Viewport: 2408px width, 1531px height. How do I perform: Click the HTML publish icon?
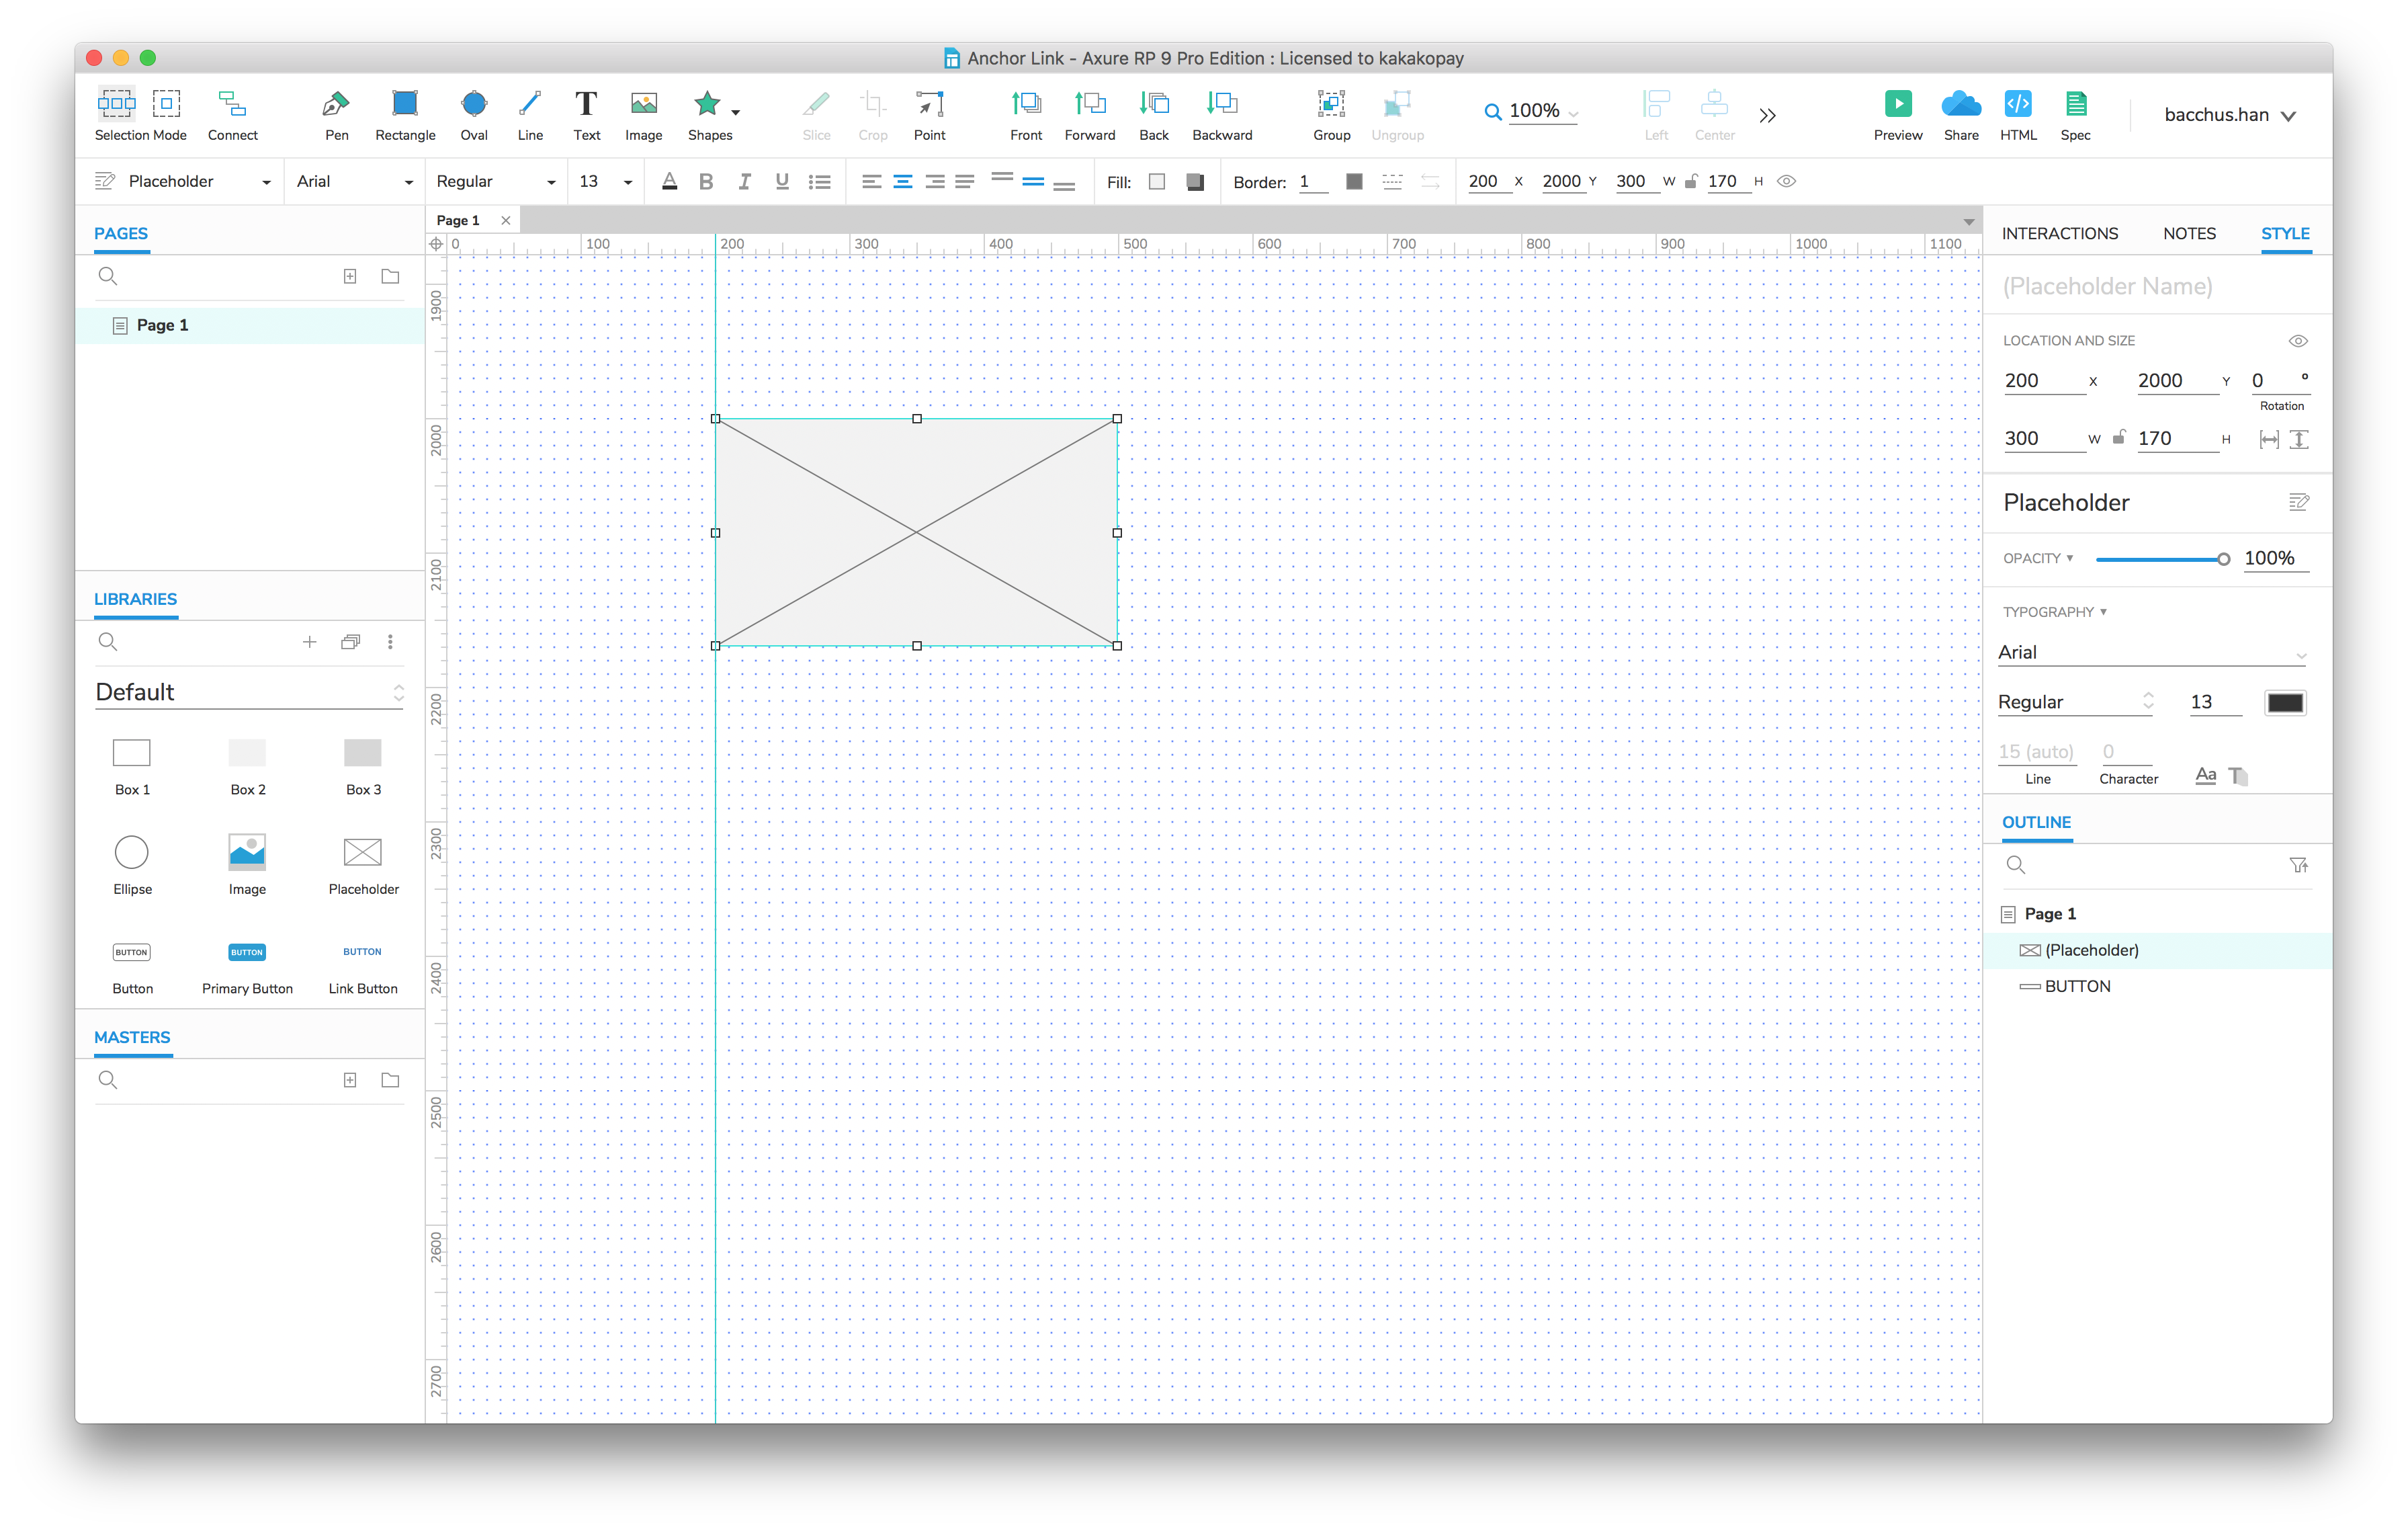coord(2017,104)
